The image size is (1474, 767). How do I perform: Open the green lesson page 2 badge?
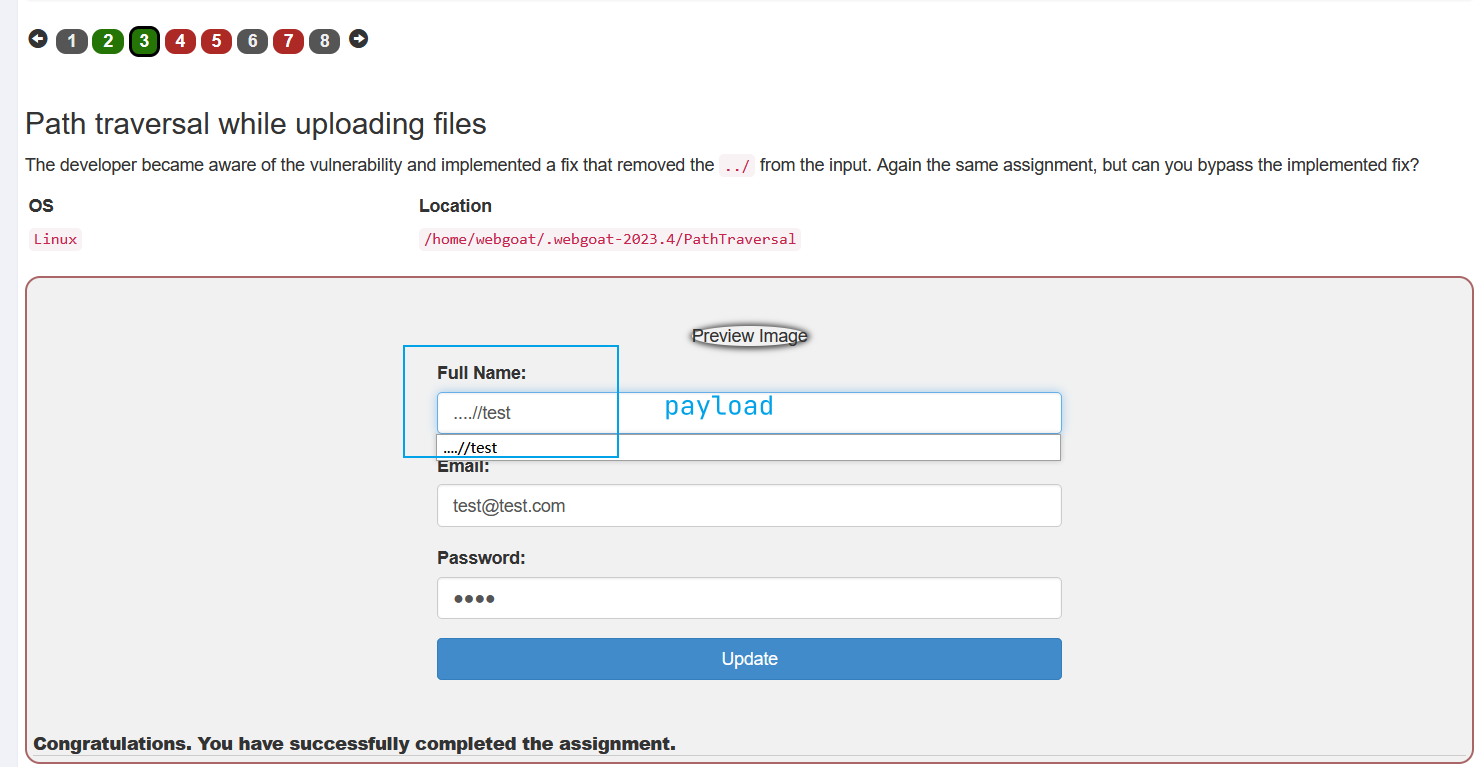point(108,41)
